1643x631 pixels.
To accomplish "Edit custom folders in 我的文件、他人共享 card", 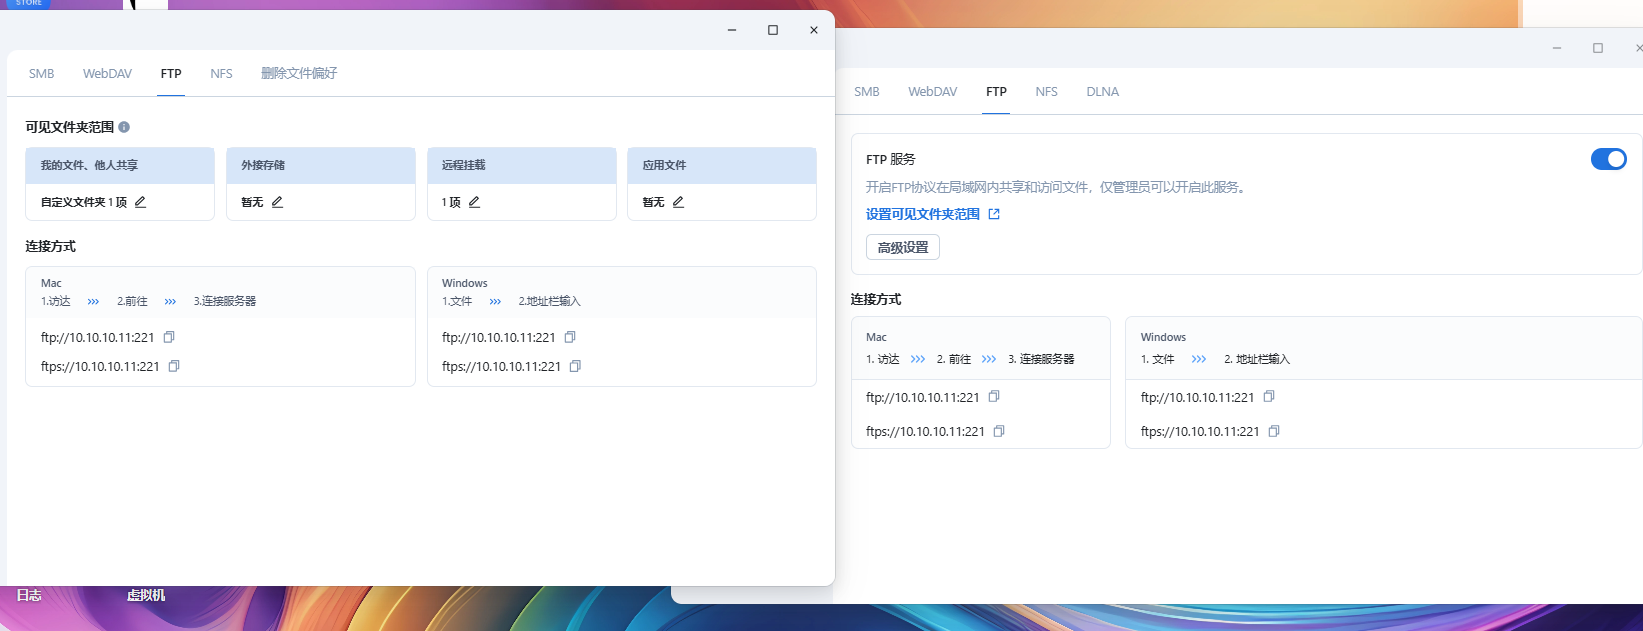I will point(140,202).
